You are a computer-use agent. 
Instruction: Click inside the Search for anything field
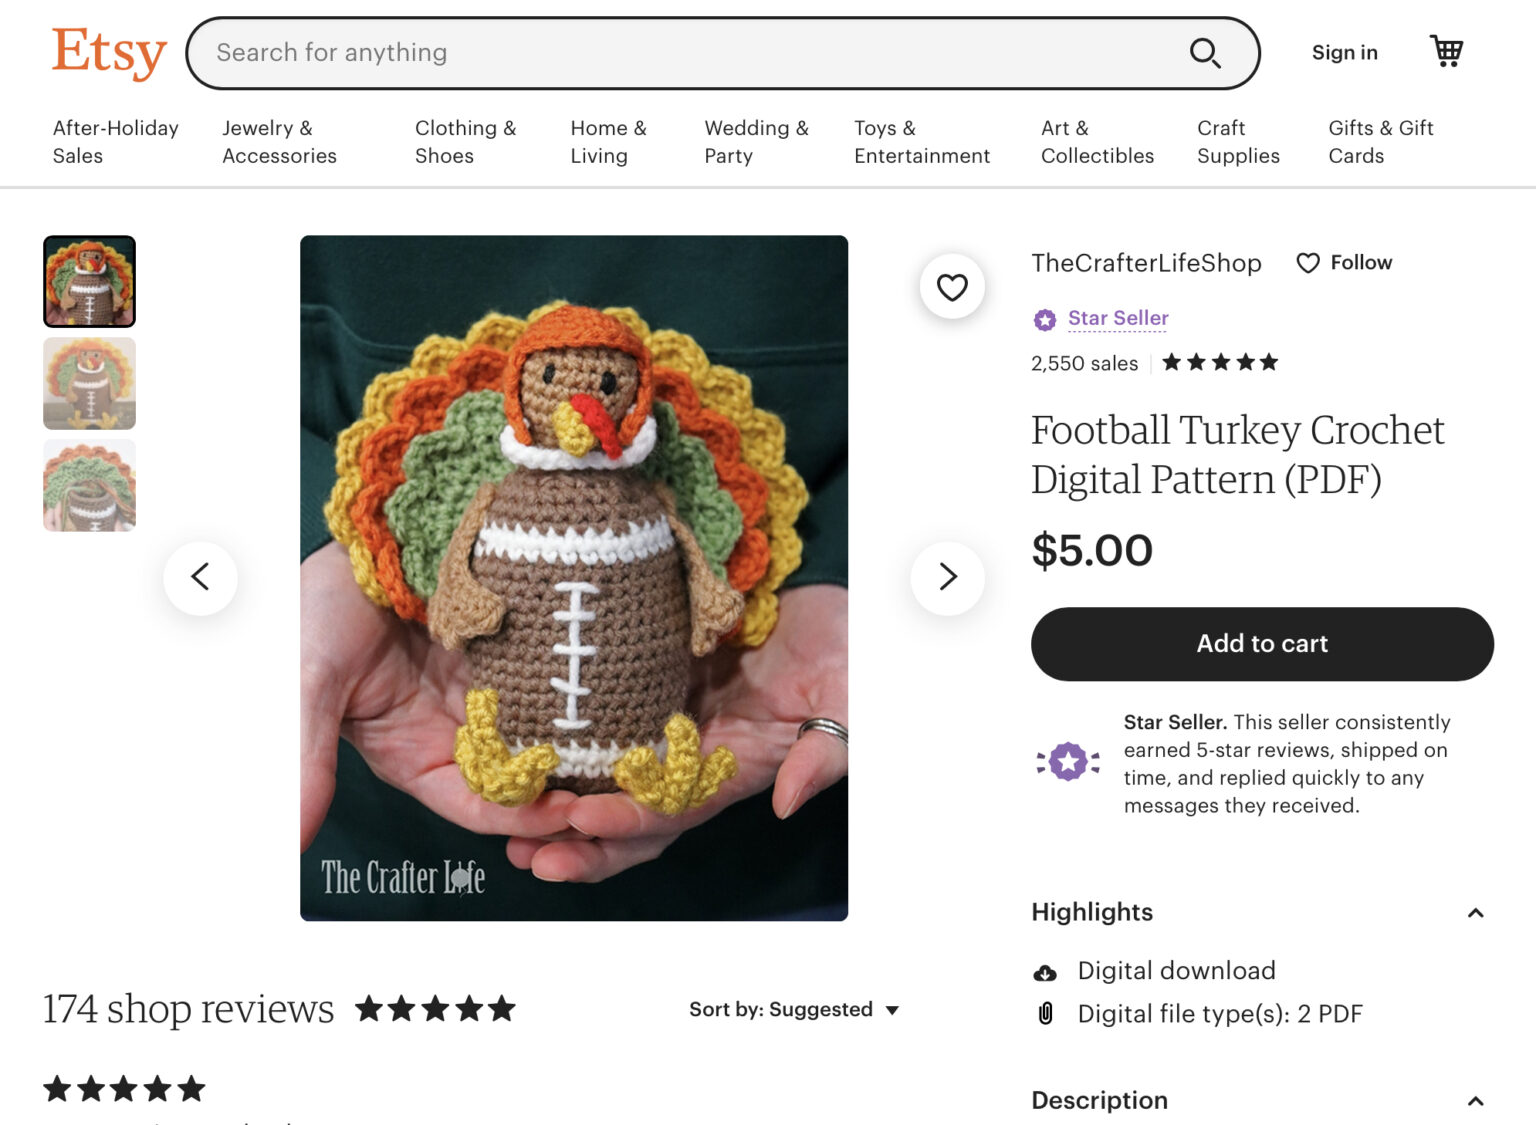[600, 53]
